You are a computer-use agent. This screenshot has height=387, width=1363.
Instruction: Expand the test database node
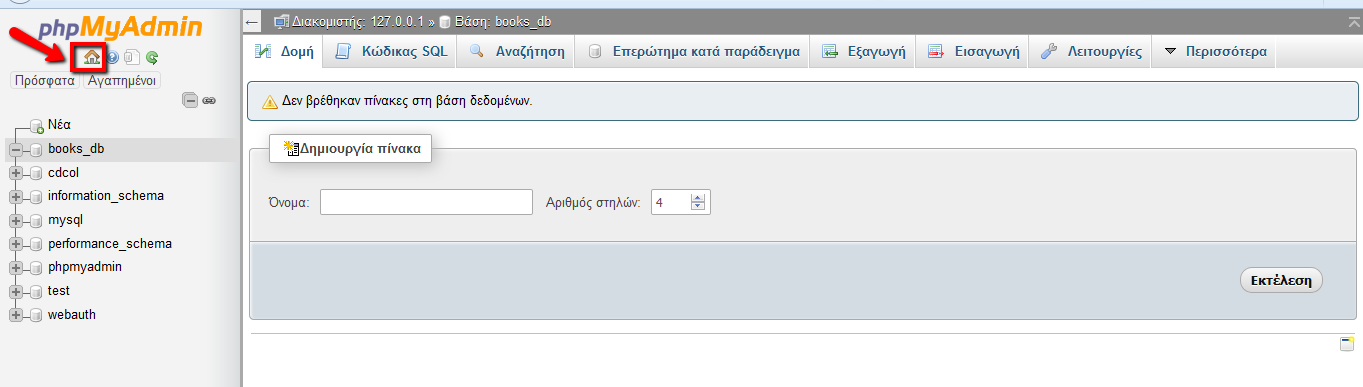[16, 292]
